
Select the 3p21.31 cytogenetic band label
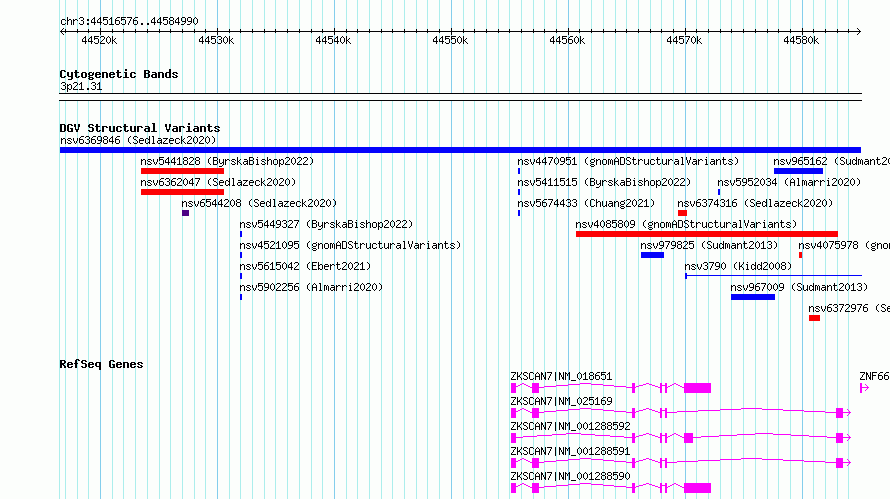point(81,86)
